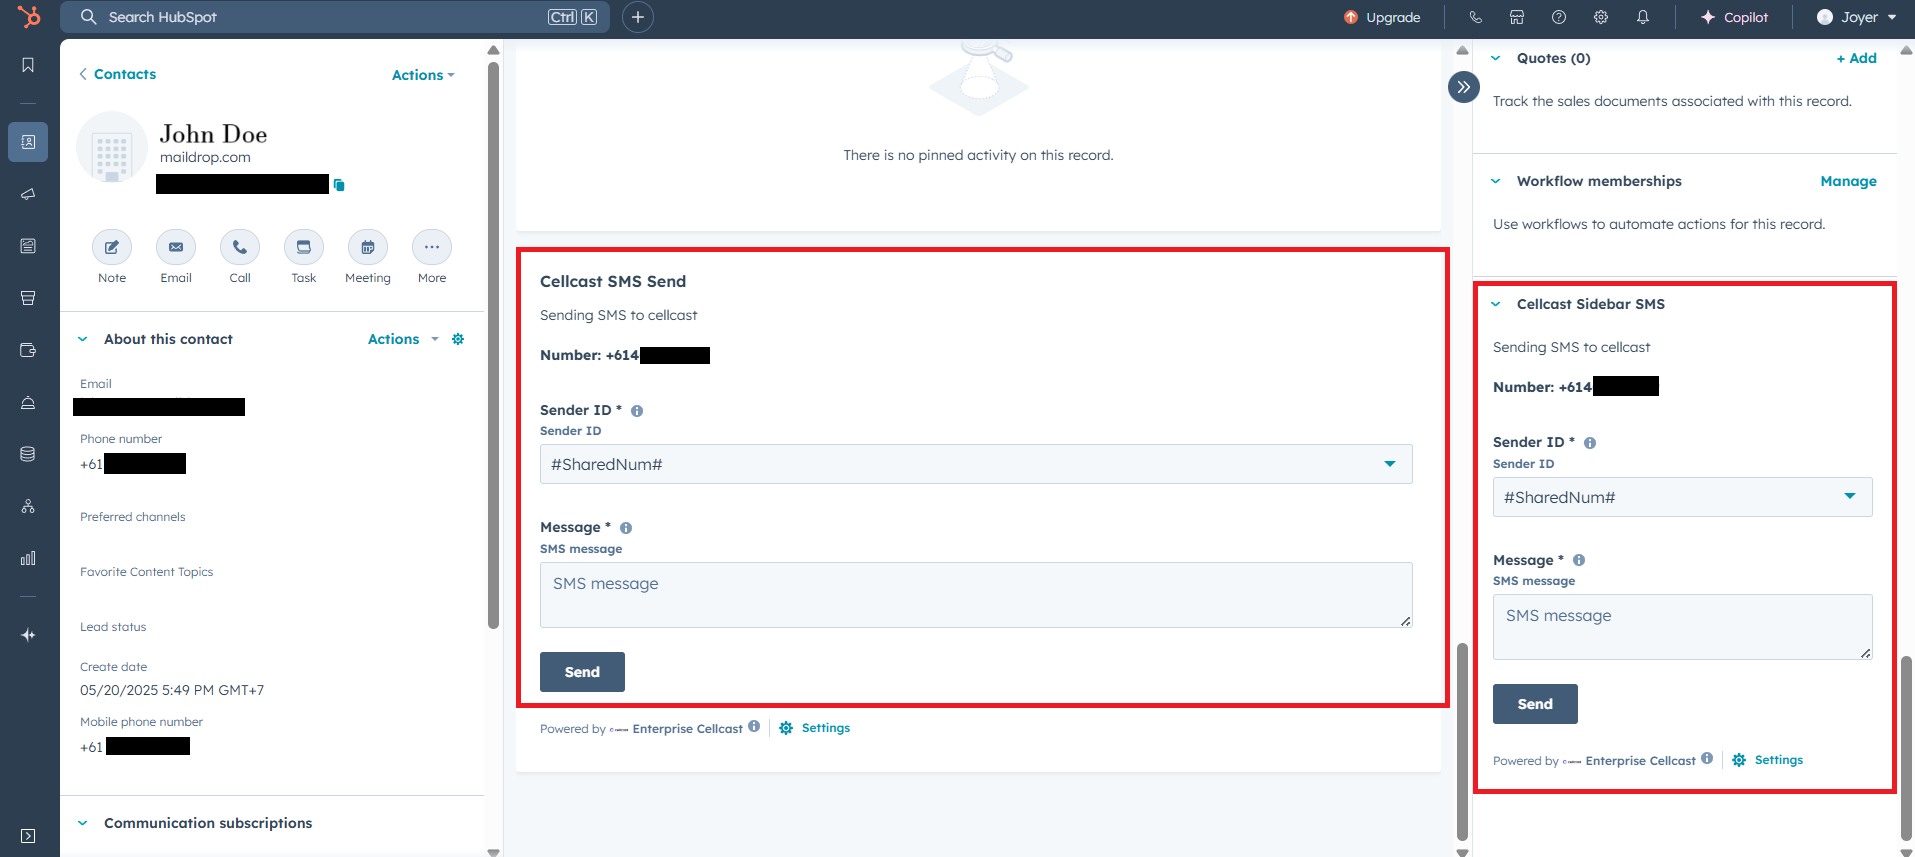Open the calling phone icon in top bar
This screenshot has width=1915, height=857.
pos(1475,17)
